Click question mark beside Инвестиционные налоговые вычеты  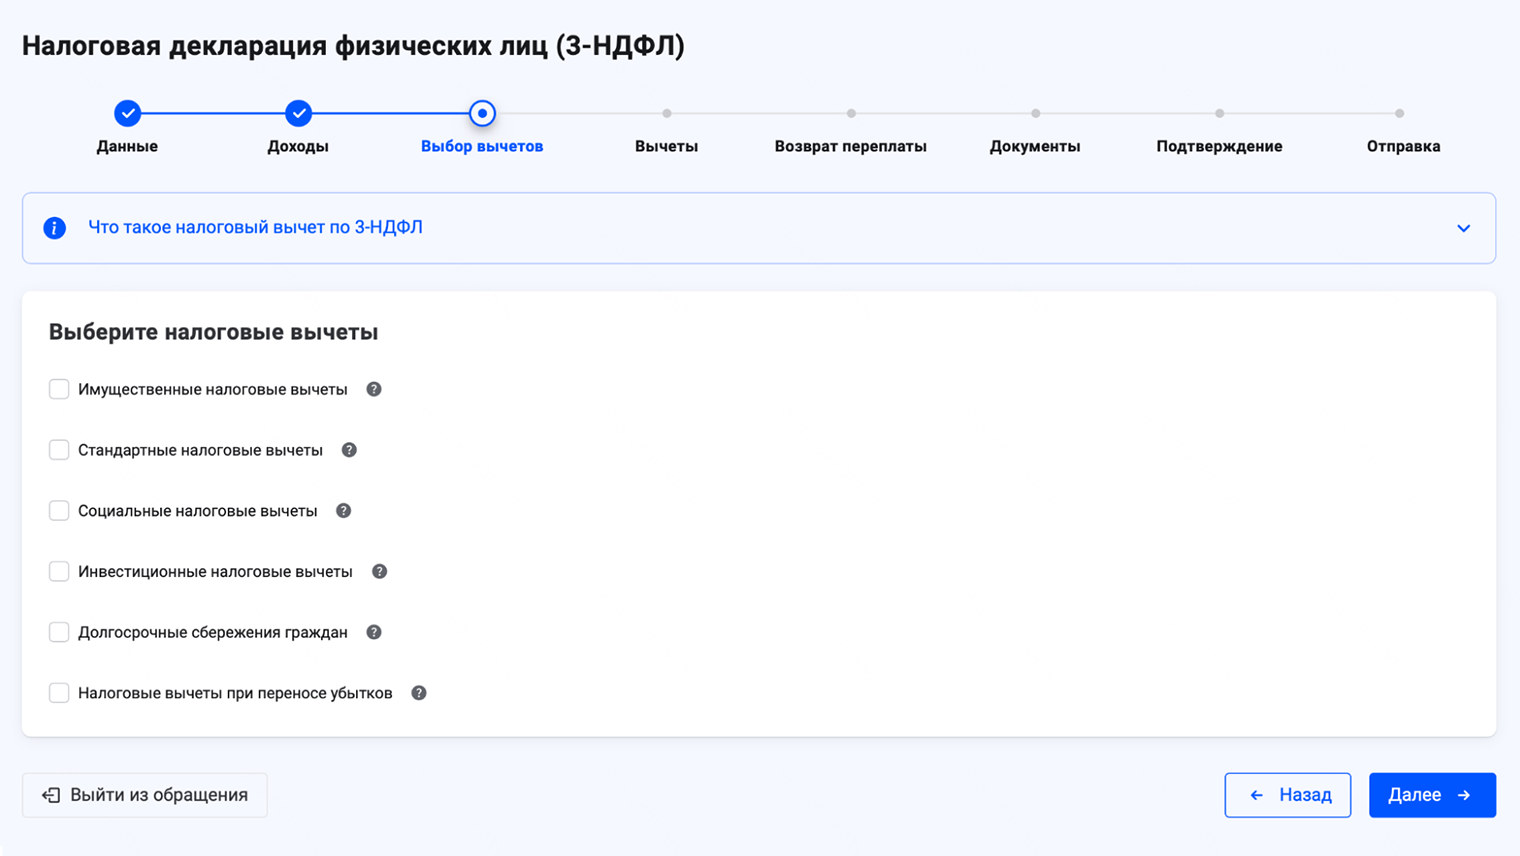(379, 572)
